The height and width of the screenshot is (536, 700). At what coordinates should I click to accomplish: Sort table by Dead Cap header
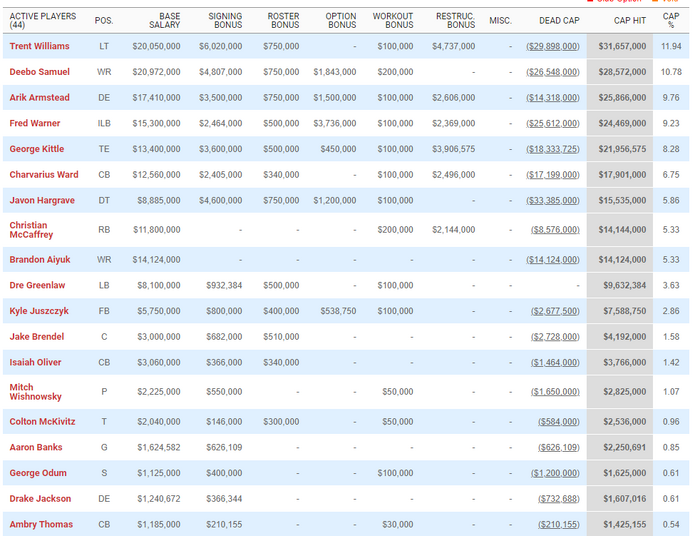pyautogui.click(x=559, y=21)
